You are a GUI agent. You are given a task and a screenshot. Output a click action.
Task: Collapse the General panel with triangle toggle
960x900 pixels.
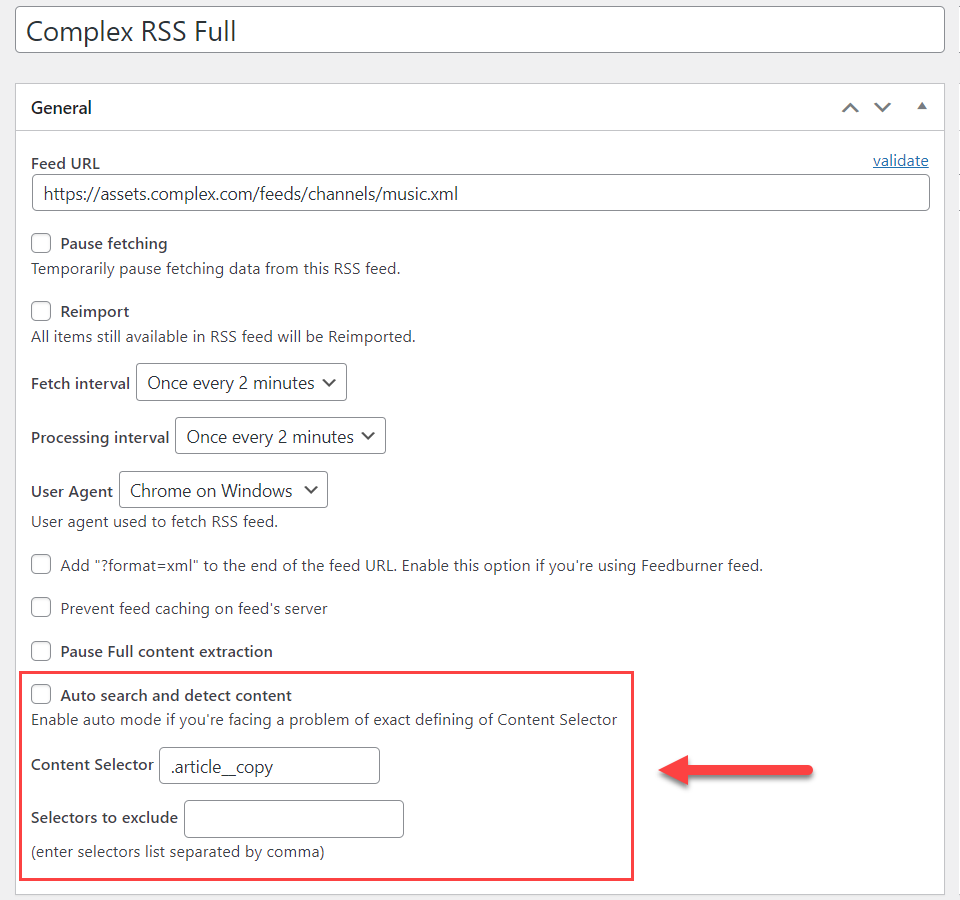(921, 107)
